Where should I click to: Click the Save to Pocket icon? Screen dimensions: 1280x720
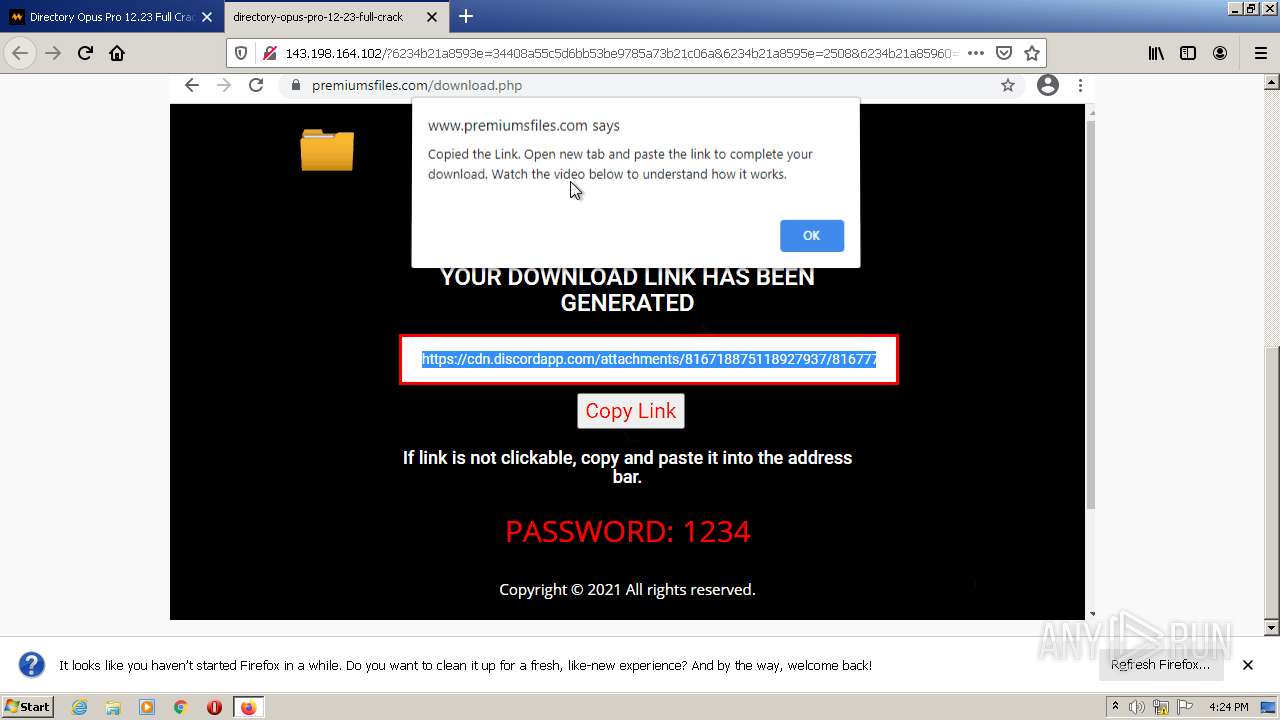pyautogui.click(x=1004, y=53)
